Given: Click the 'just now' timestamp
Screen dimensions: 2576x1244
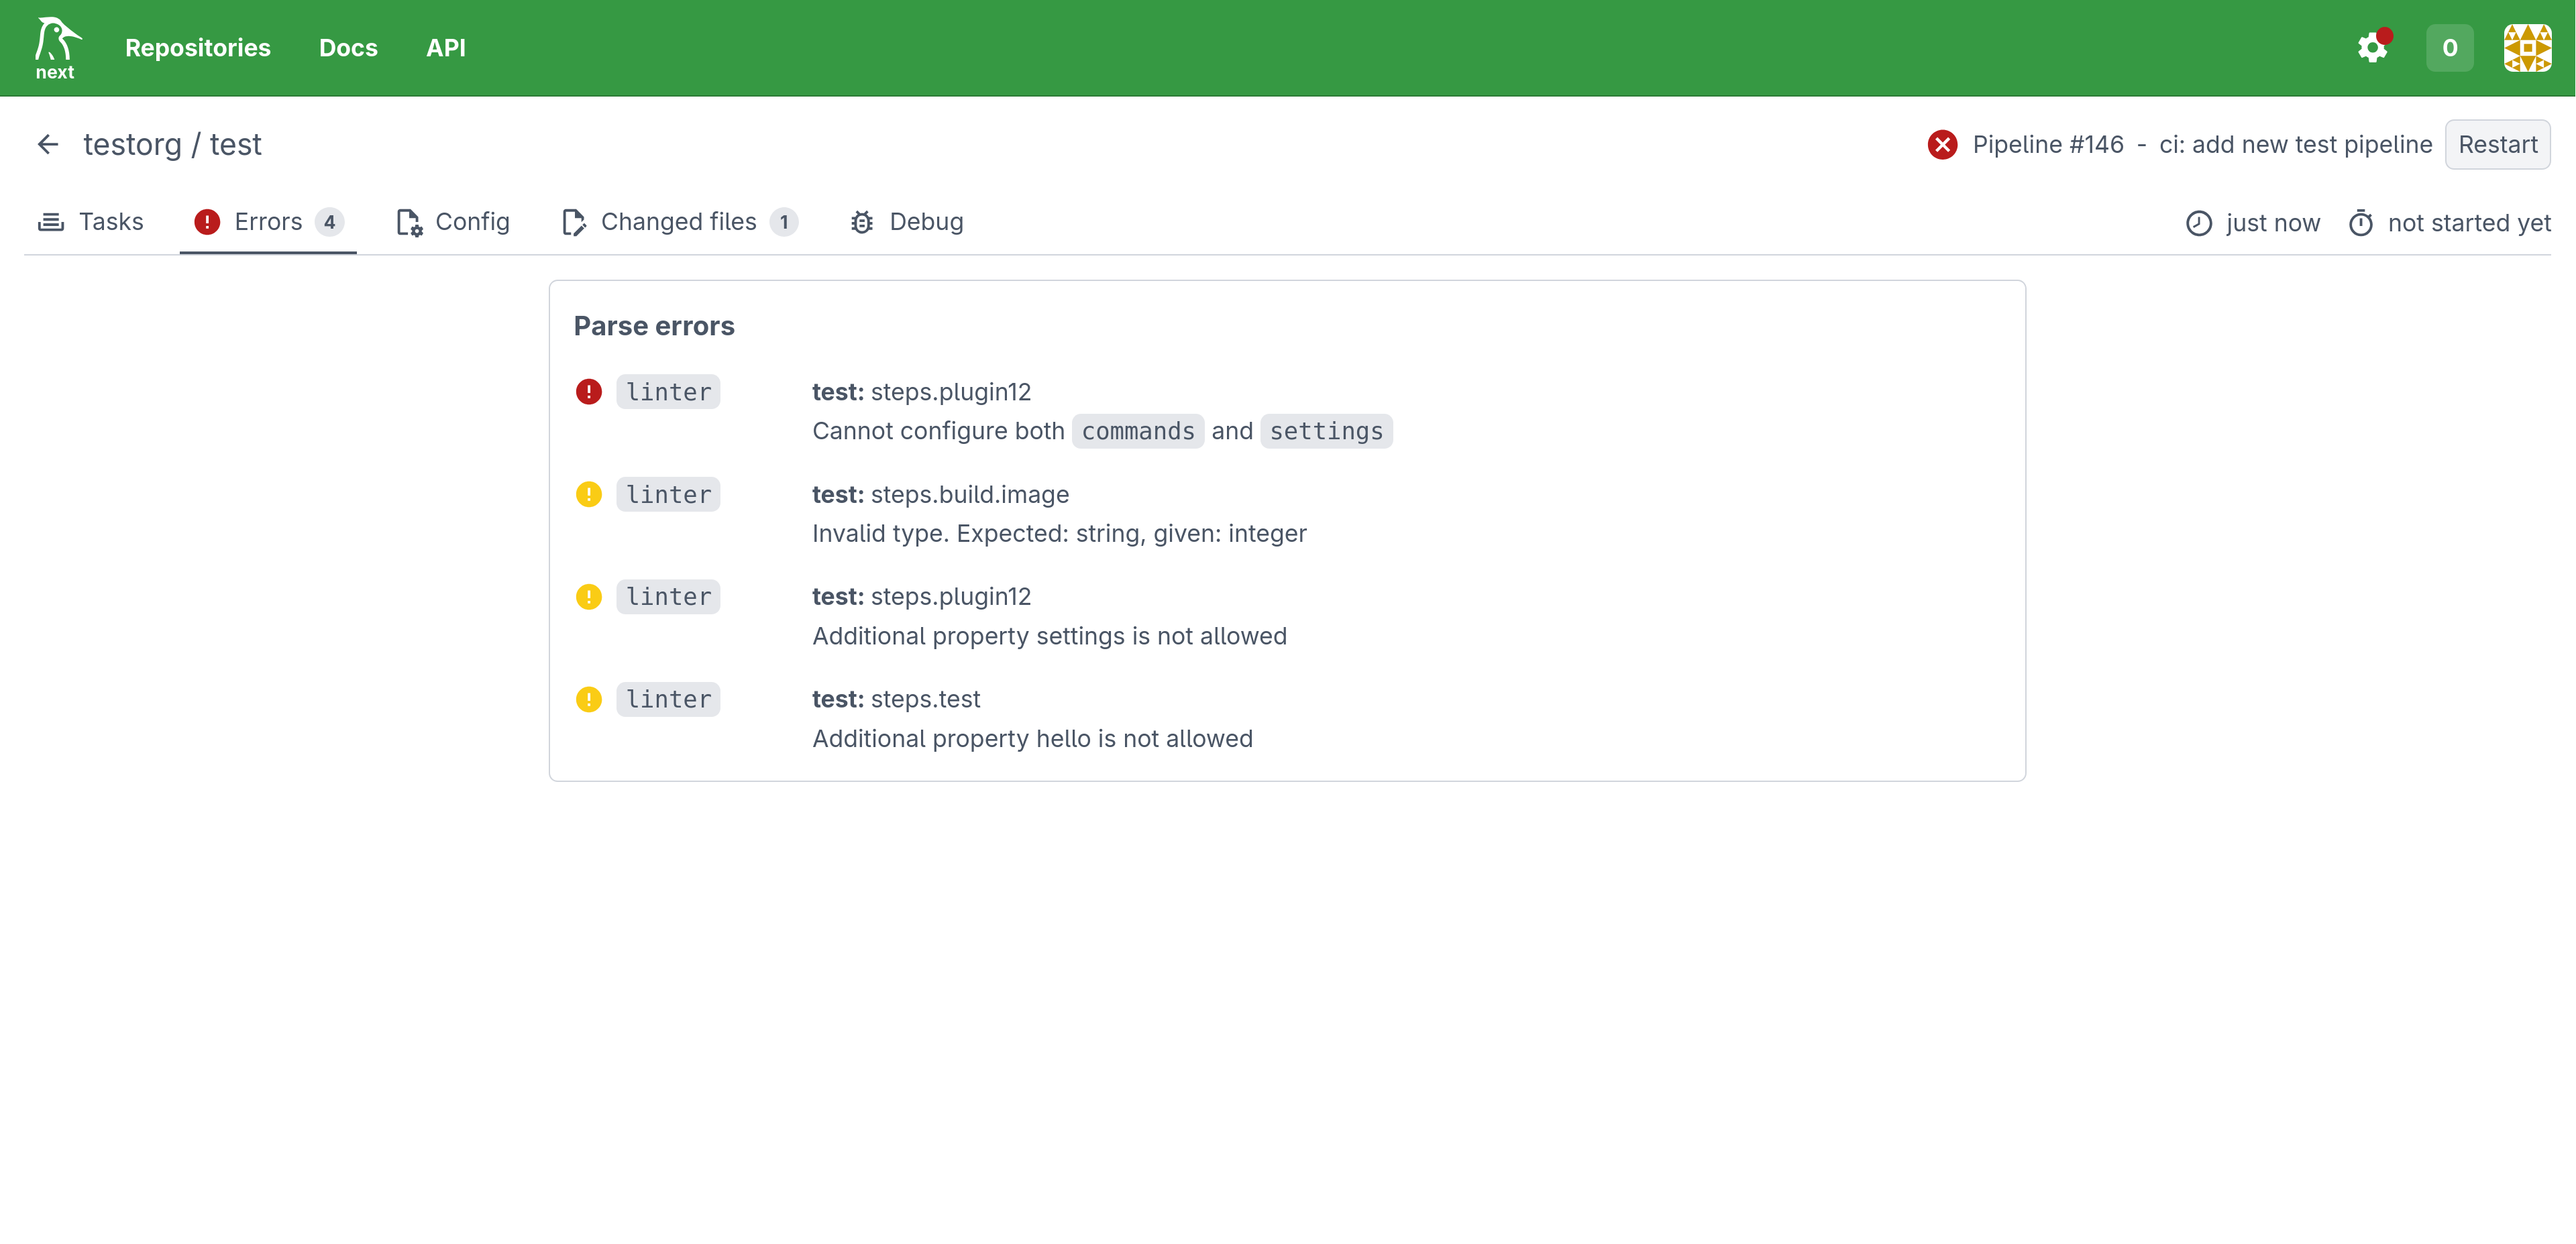Looking at the screenshot, I should pyautogui.click(x=2272, y=223).
